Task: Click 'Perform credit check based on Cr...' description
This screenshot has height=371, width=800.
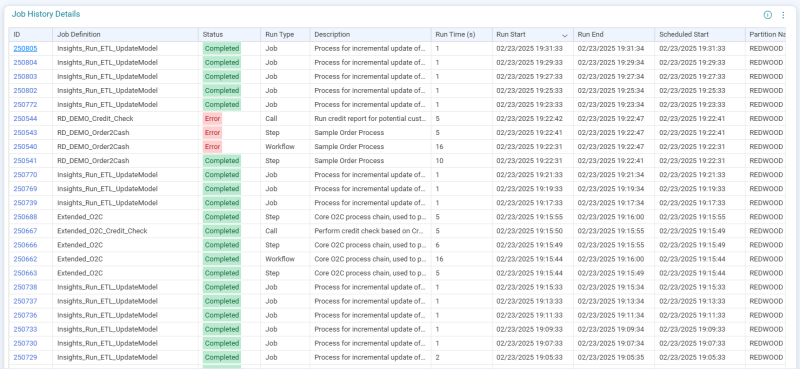Action: (370, 231)
